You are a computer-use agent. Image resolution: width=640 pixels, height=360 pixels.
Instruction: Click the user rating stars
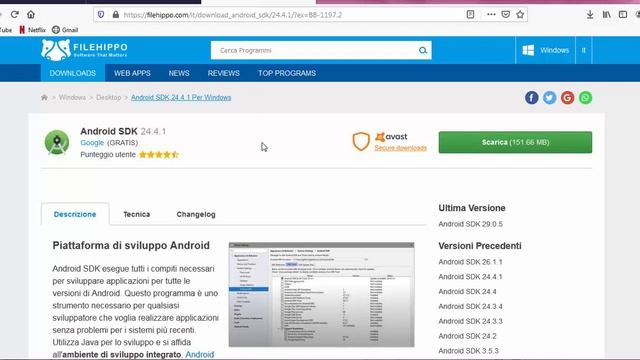[x=159, y=155]
